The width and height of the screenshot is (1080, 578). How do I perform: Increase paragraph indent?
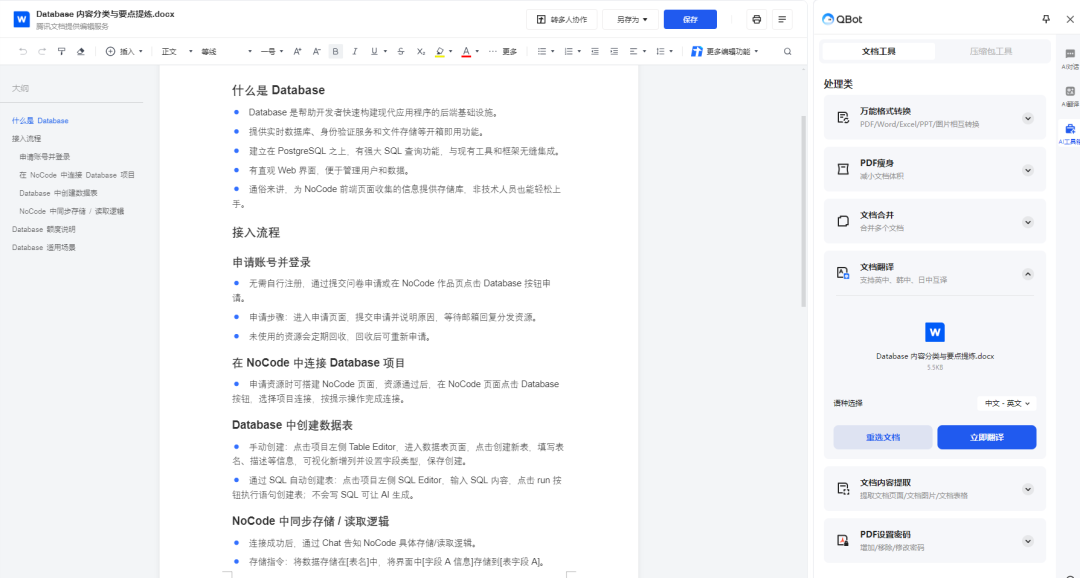point(614,51)
